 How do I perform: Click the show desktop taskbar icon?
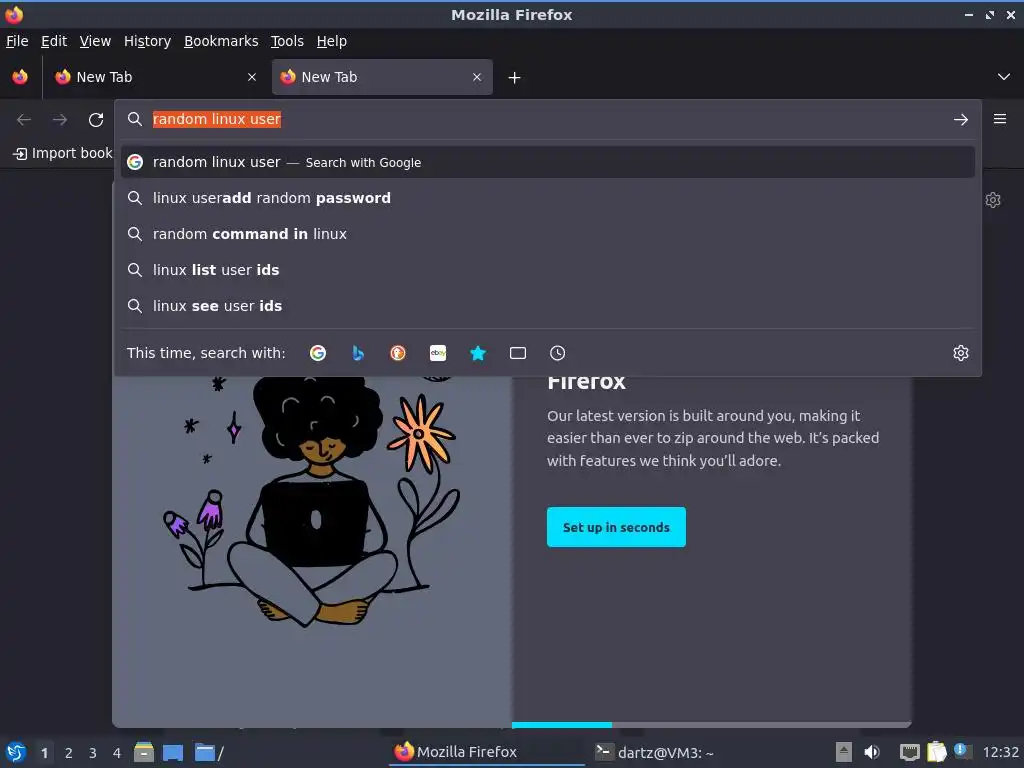click(173, 752)
